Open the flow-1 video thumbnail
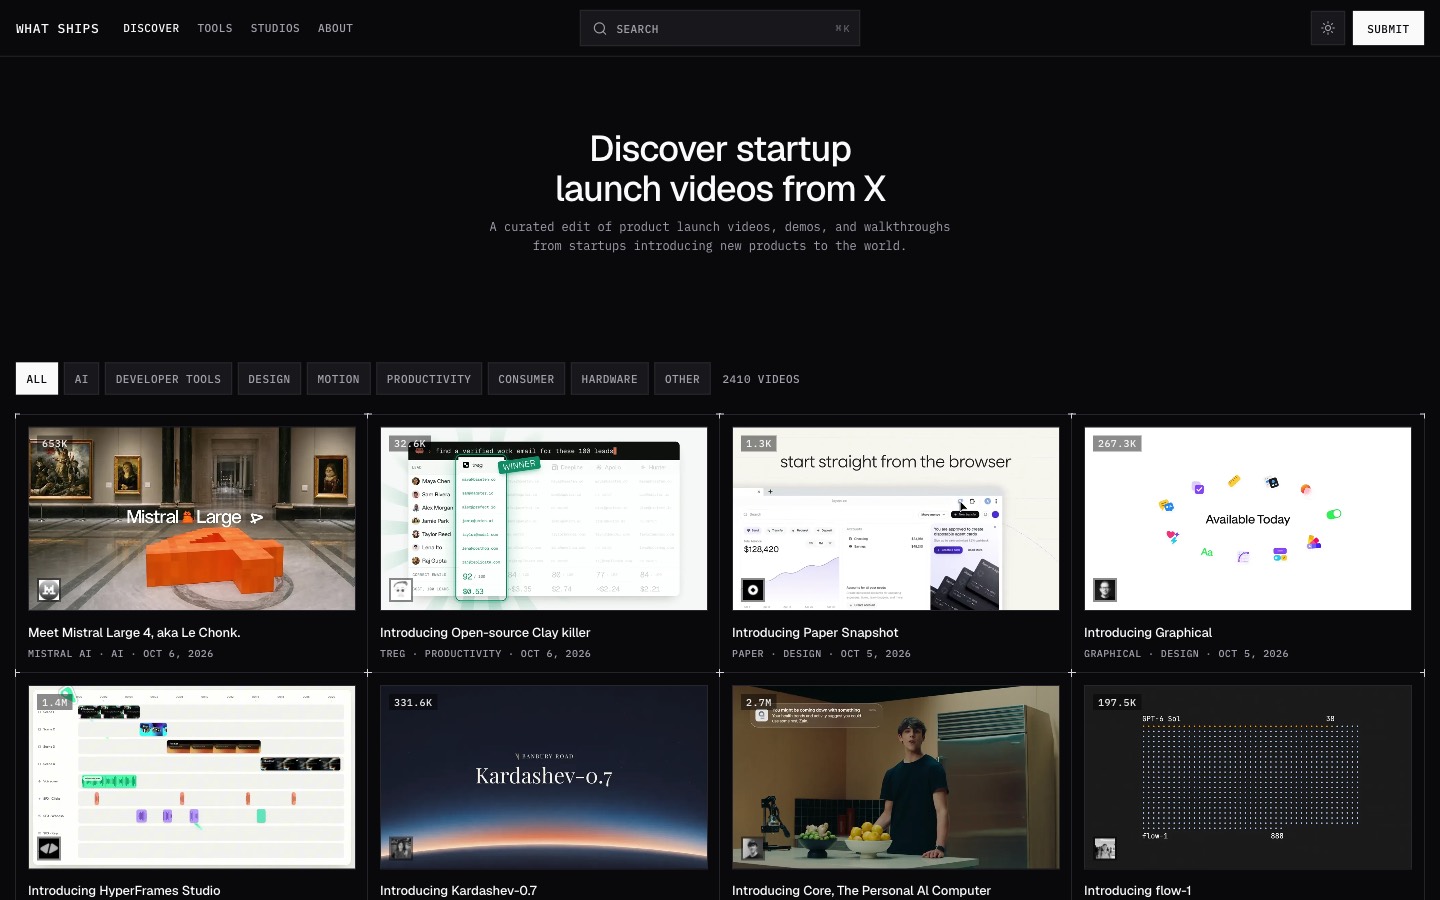This screenshot has height=900, width=1440. click(1248, 777)
